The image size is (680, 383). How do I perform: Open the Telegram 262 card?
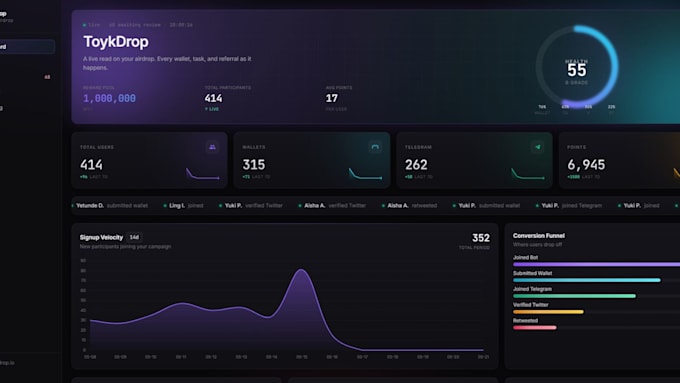pyautogui.click(x=474, y=160)
